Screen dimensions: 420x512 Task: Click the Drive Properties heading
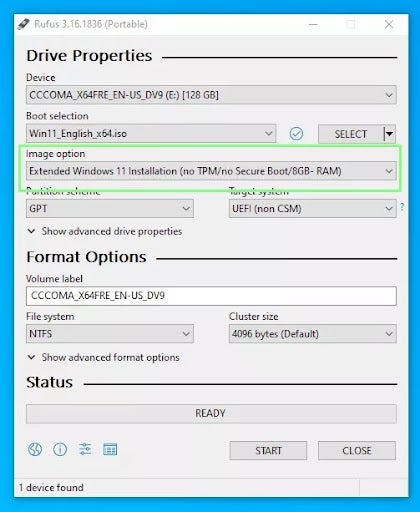[89, 56]
